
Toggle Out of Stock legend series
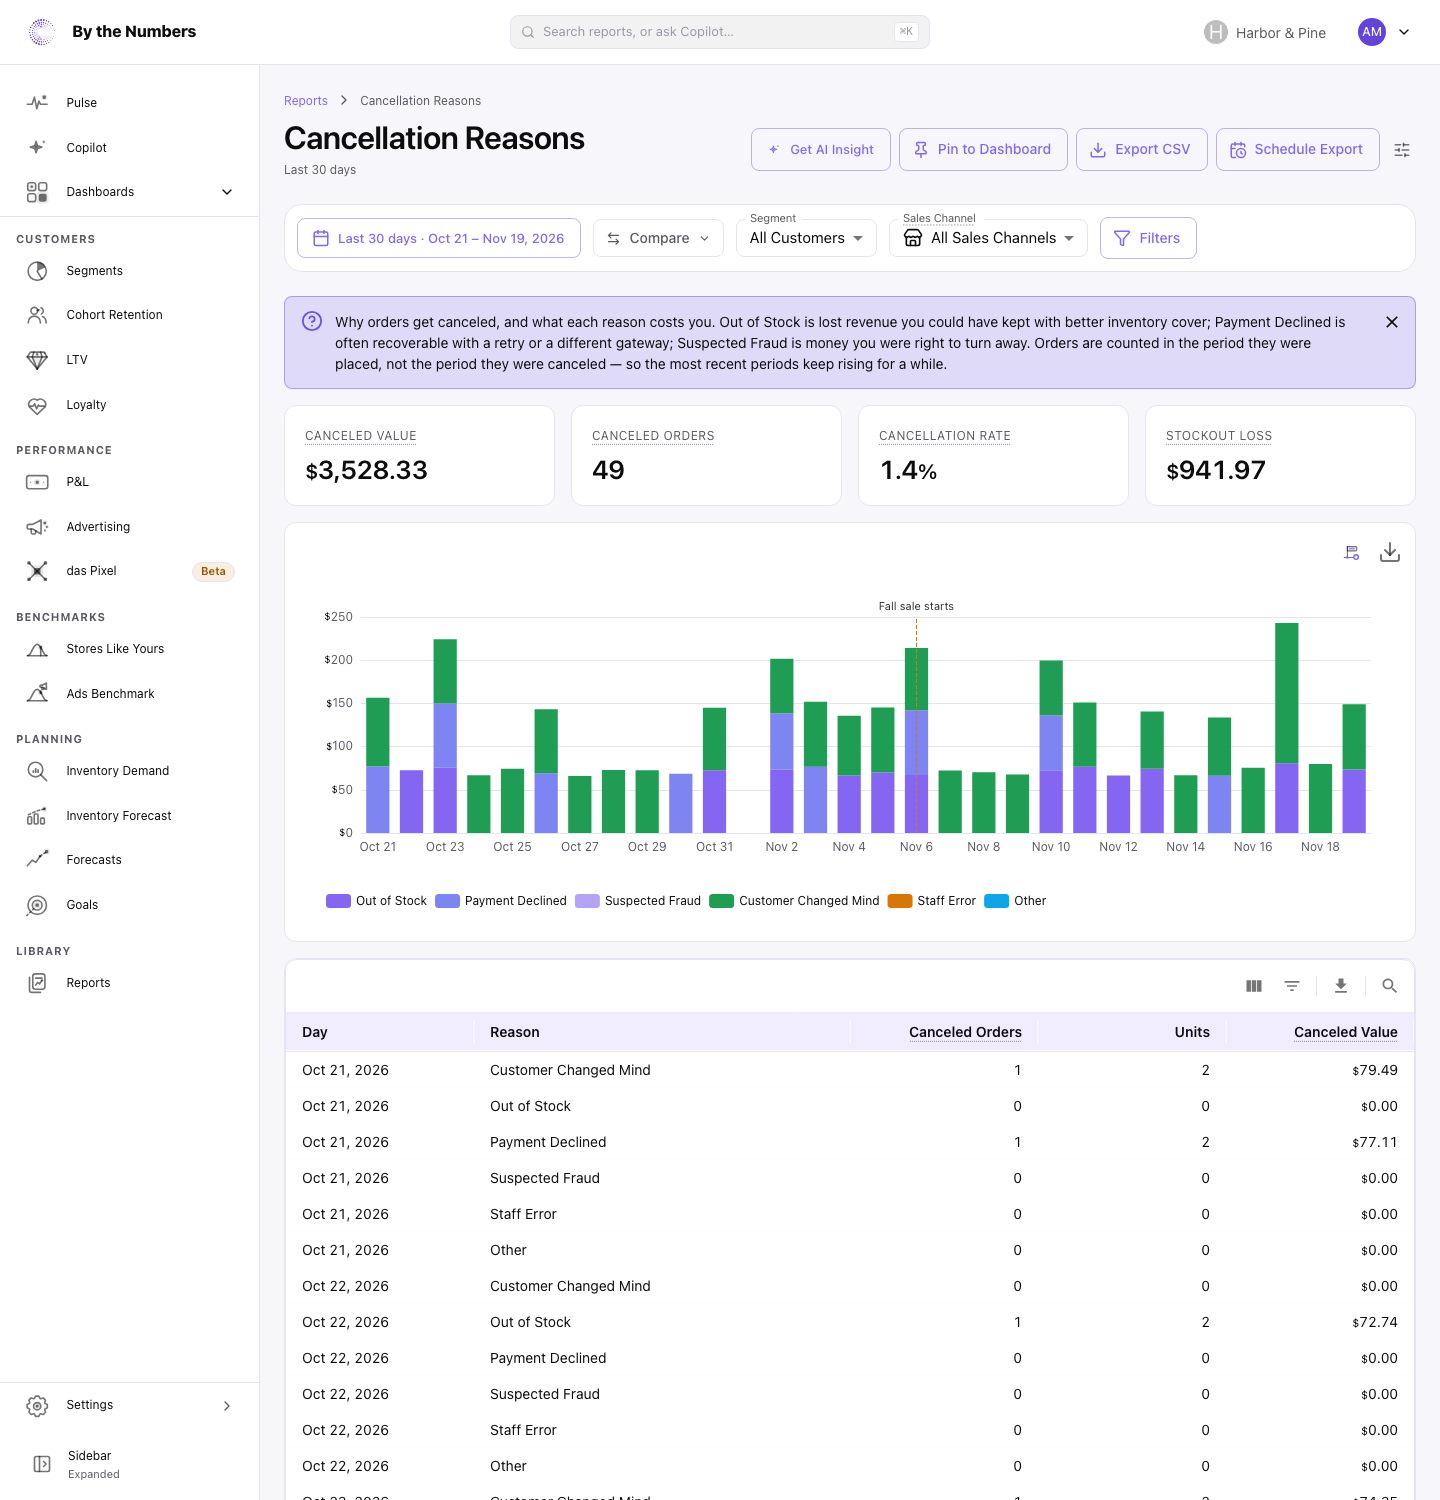coord(377,901)
